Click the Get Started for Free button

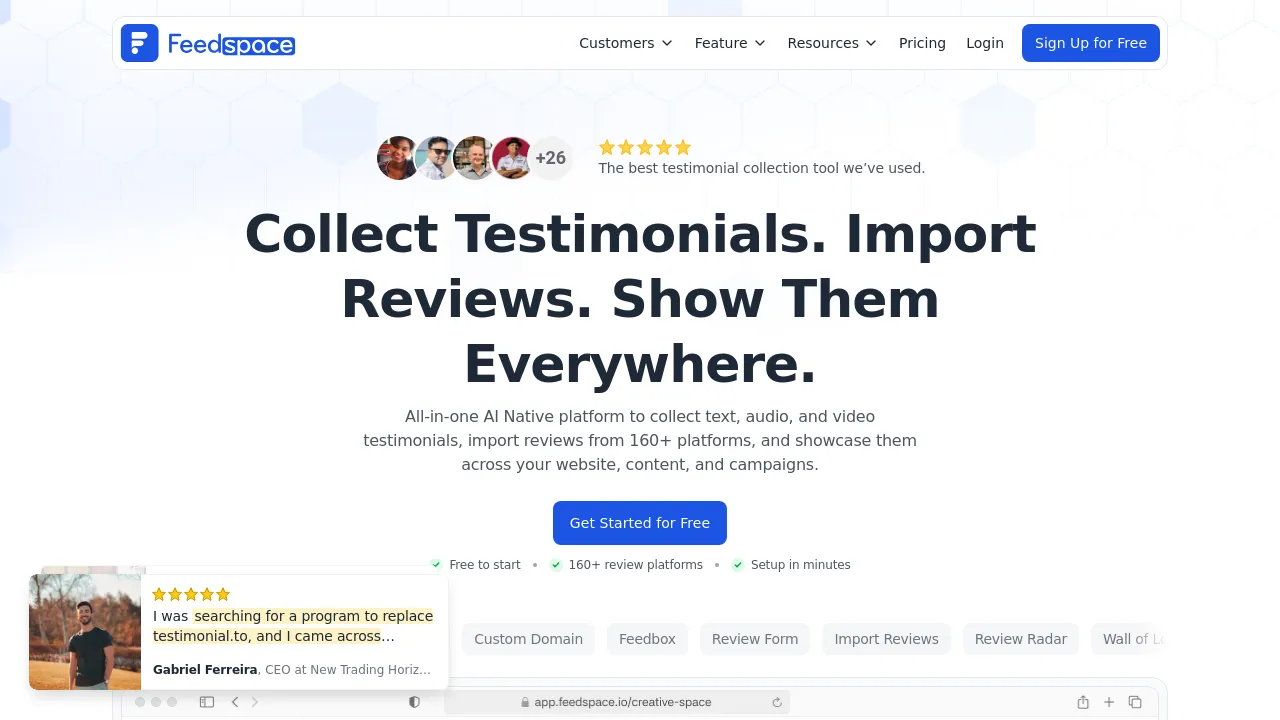pos(640,523)
